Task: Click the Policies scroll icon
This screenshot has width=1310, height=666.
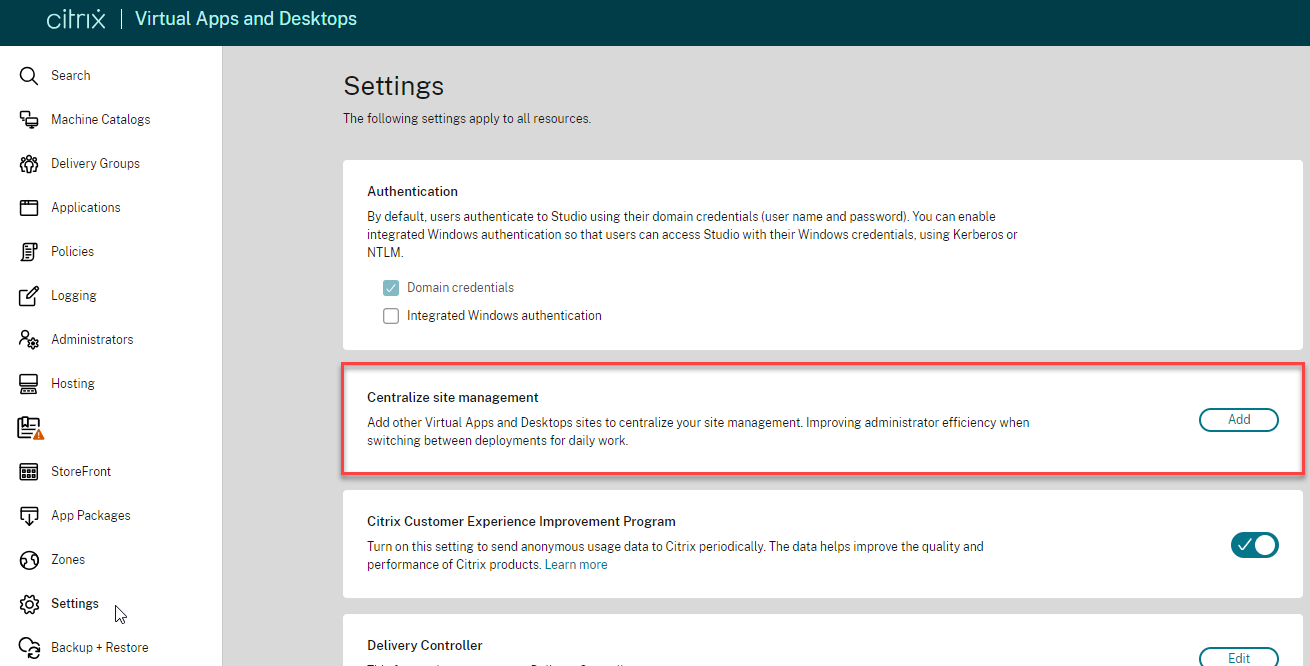Action: pos(29,252)
